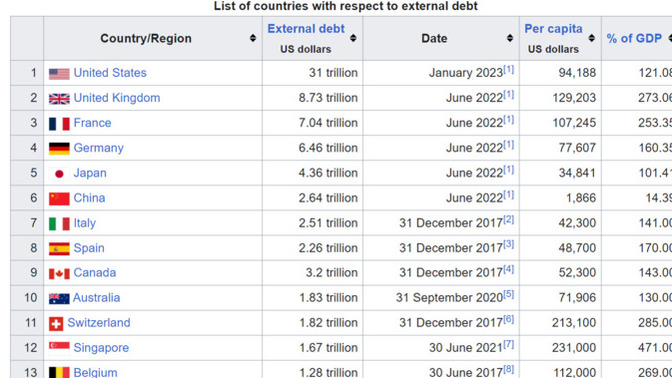
Task: Click the United Kingdom flag icon
Action: [x=59, y=99]
